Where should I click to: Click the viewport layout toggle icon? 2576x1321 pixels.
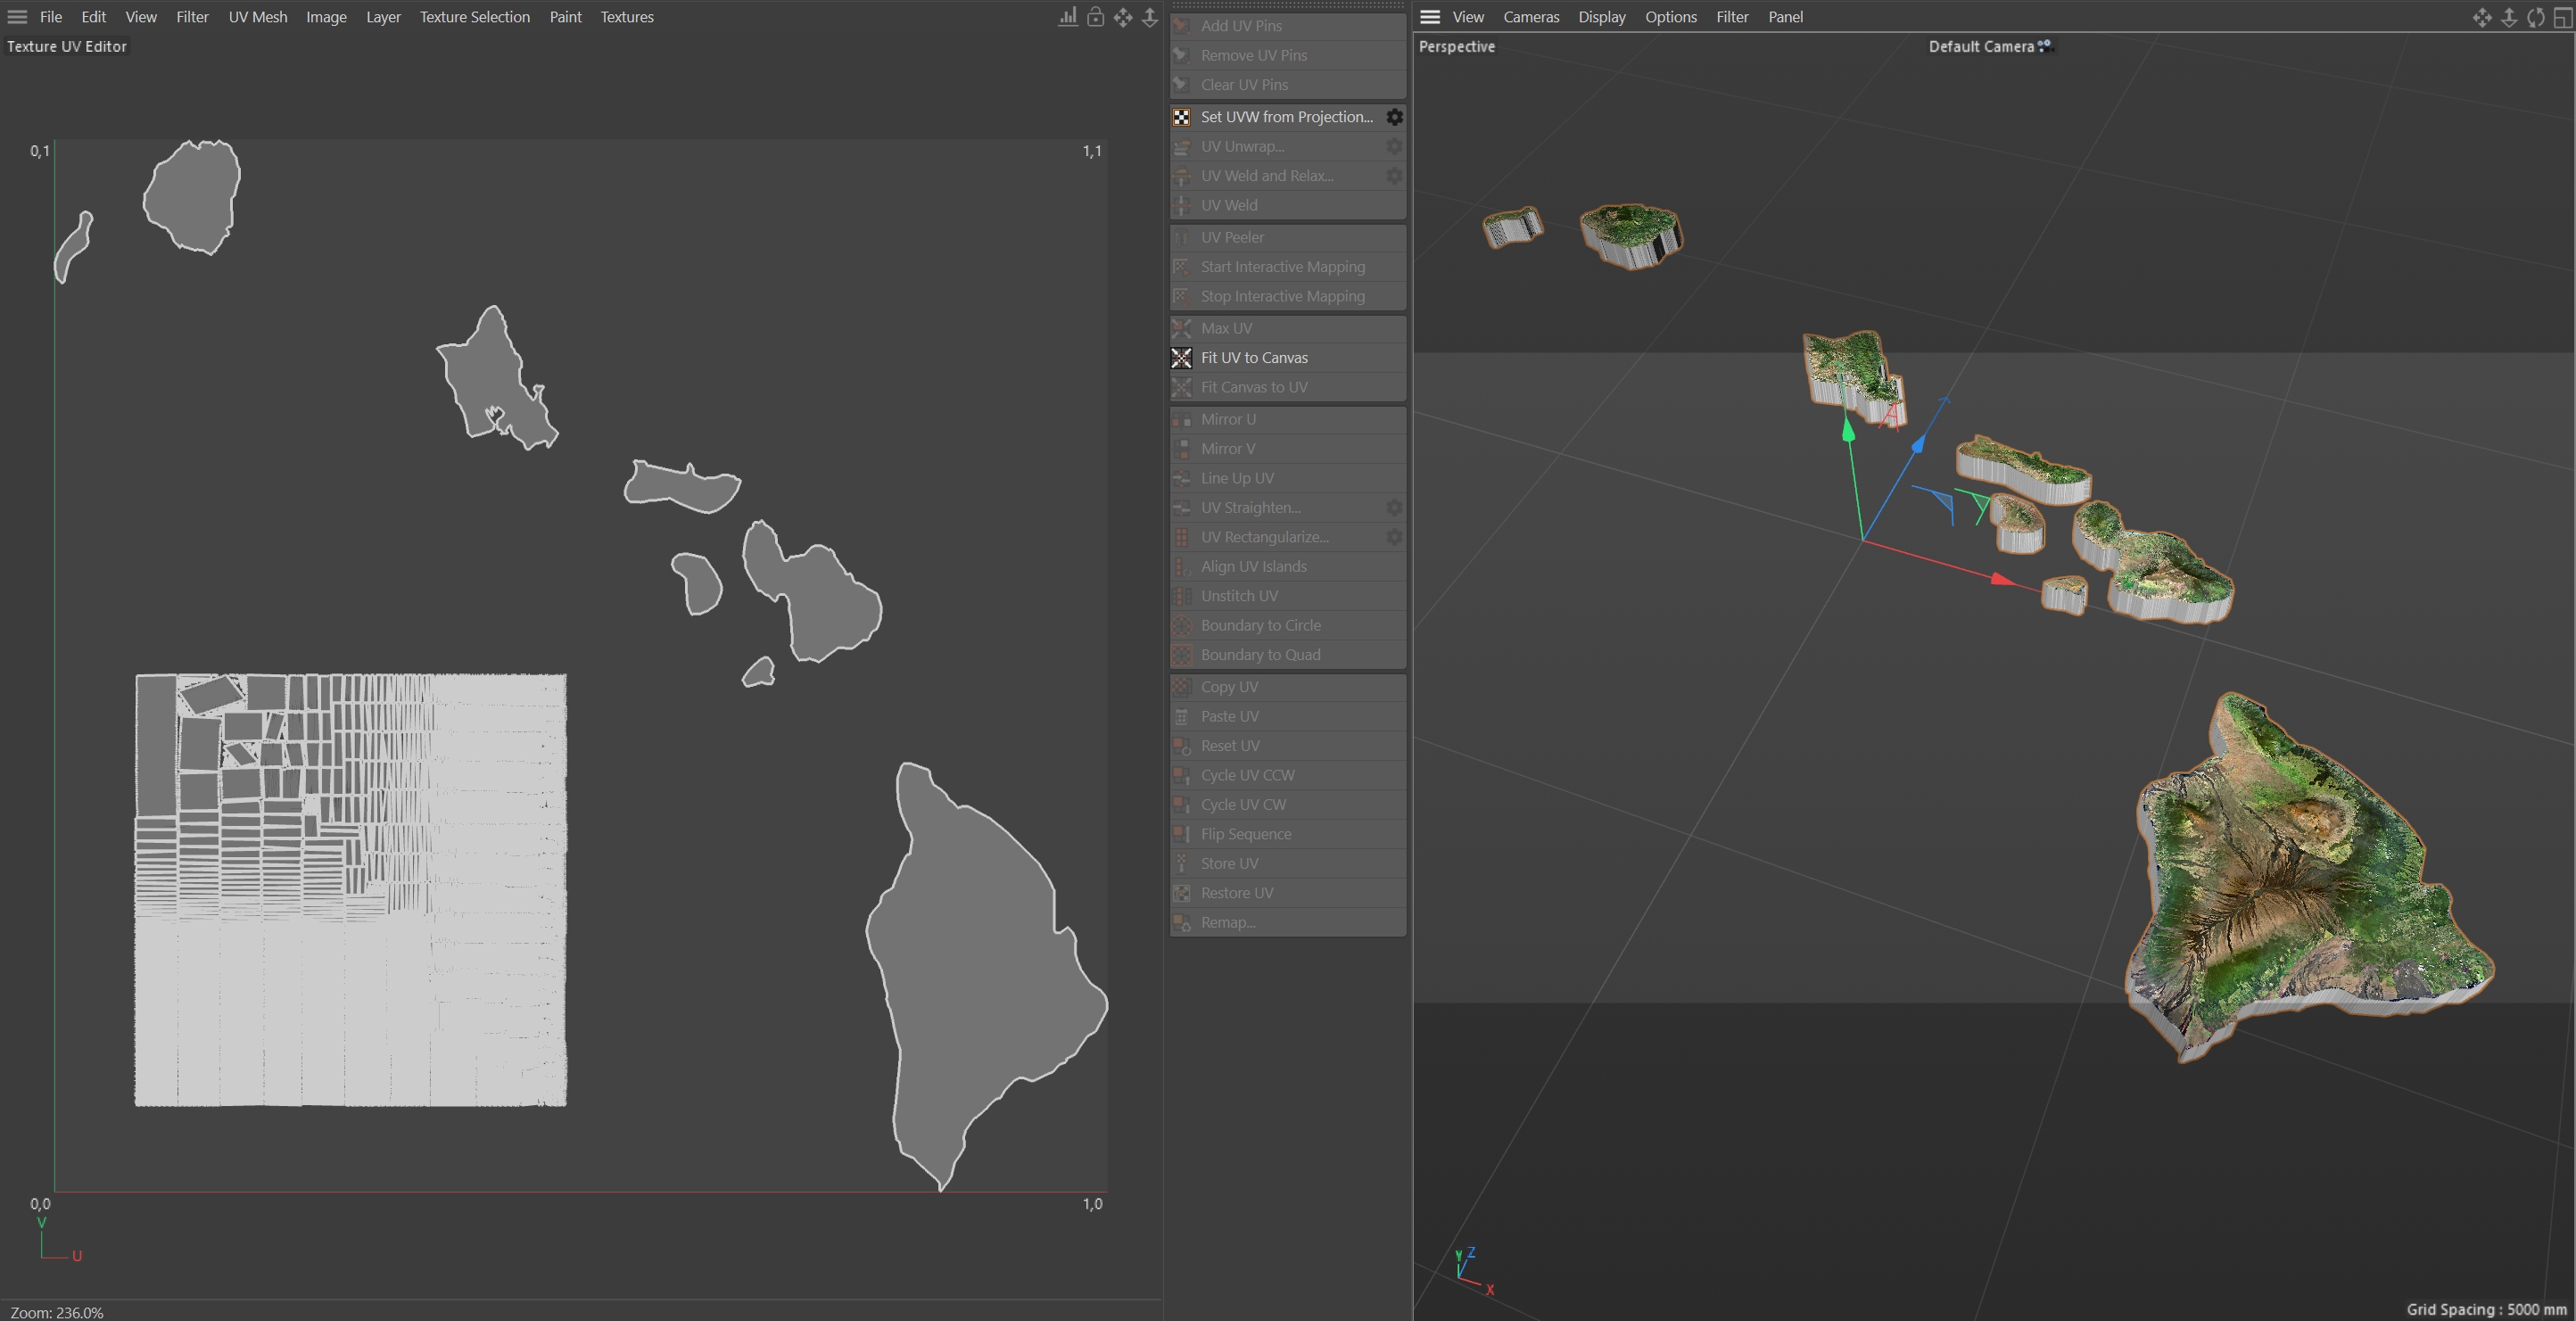[x=2562, y=17]
